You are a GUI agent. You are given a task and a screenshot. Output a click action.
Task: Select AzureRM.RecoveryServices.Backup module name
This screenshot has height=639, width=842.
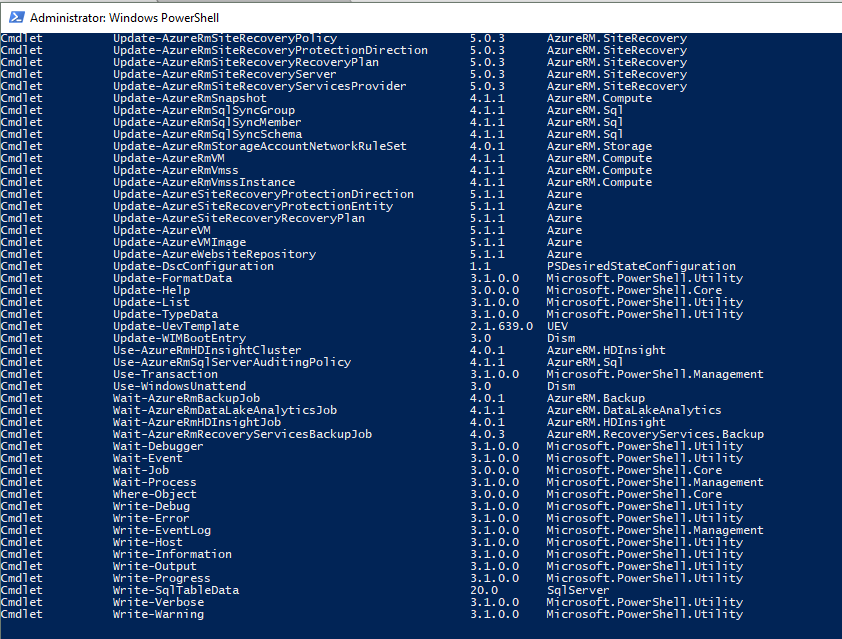(655, 434)
